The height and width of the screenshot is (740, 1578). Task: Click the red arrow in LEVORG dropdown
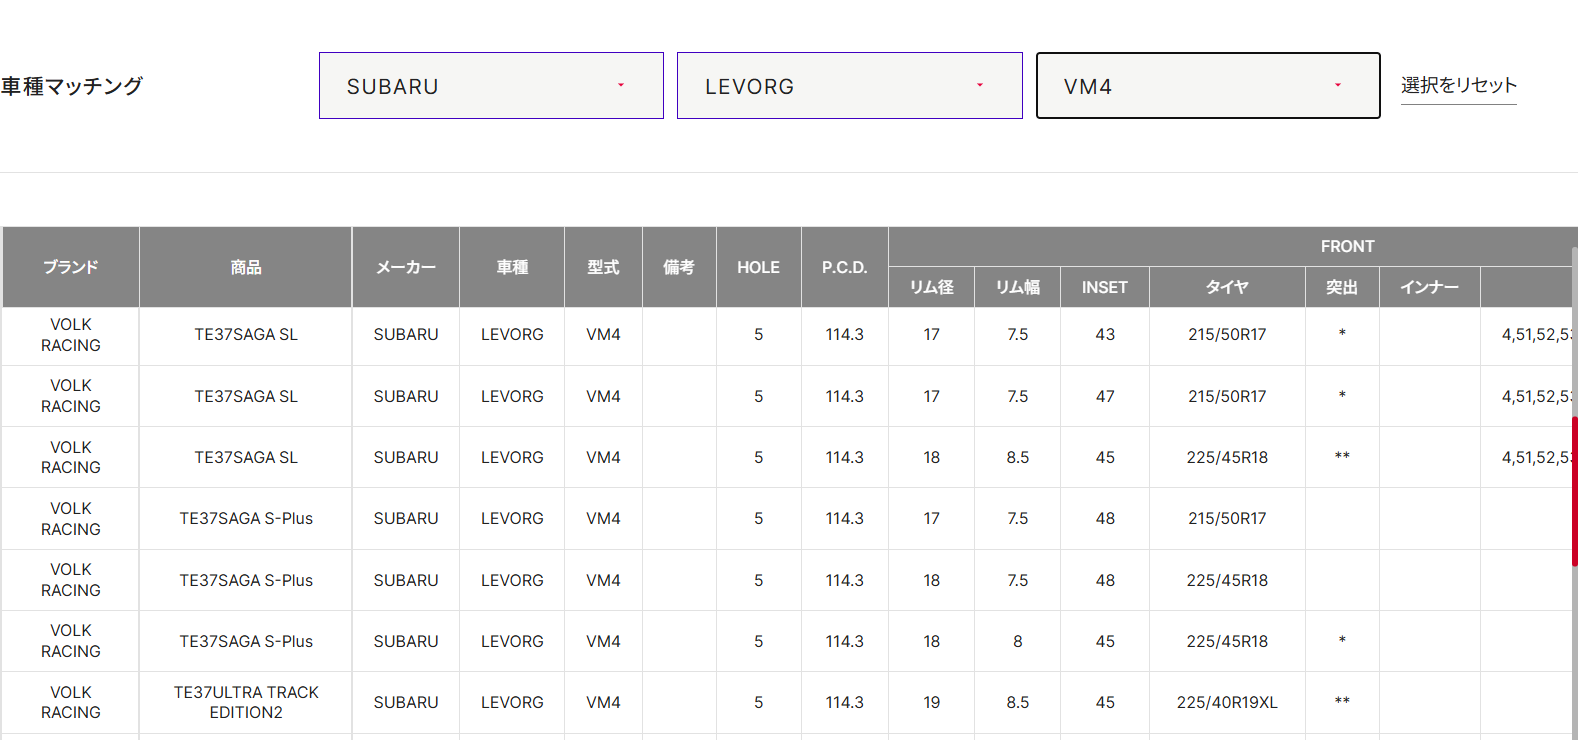click(980, 86)
